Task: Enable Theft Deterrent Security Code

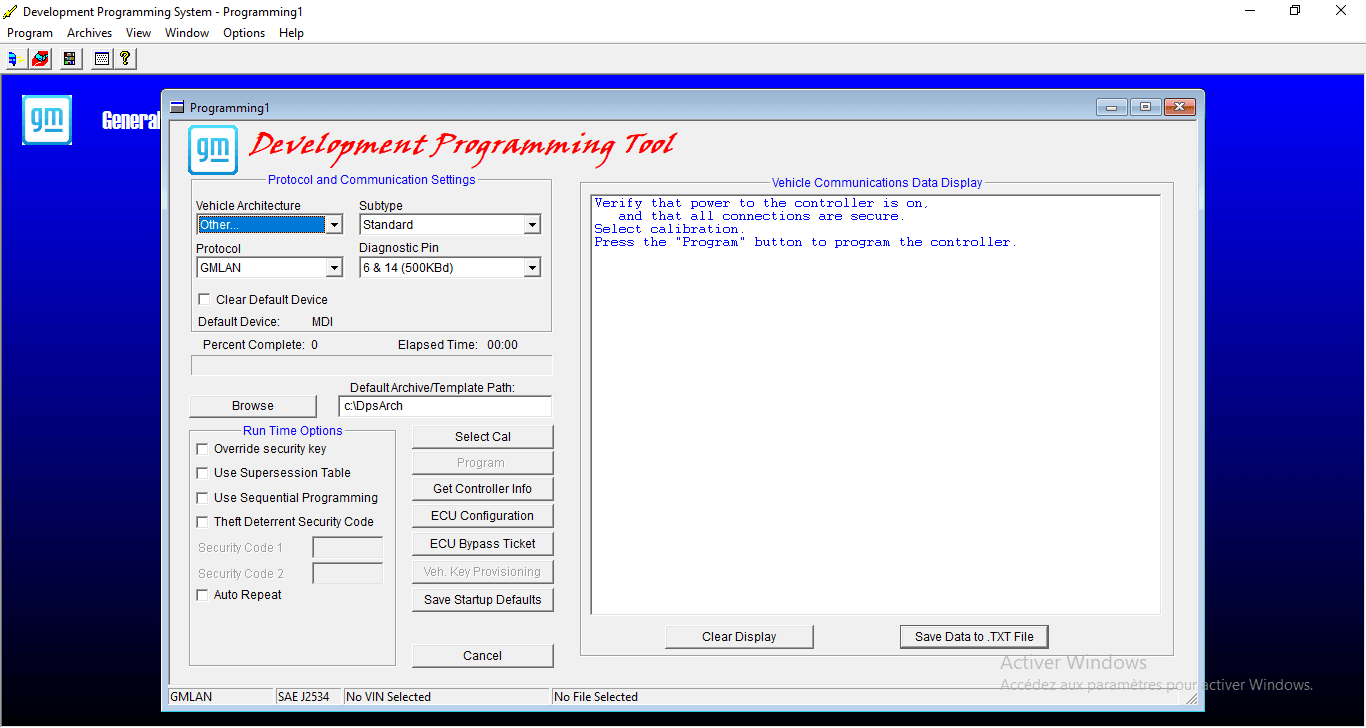Action: click(202, 521)
